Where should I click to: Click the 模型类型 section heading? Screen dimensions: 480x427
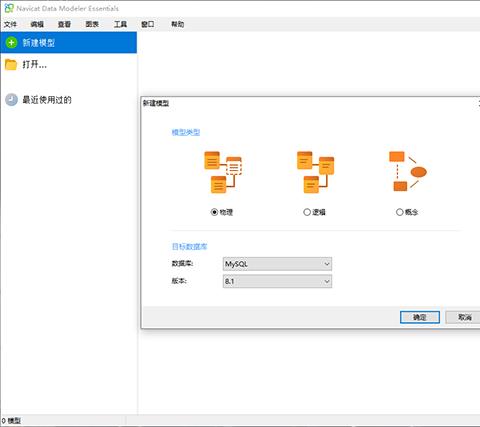pos(186,132)
